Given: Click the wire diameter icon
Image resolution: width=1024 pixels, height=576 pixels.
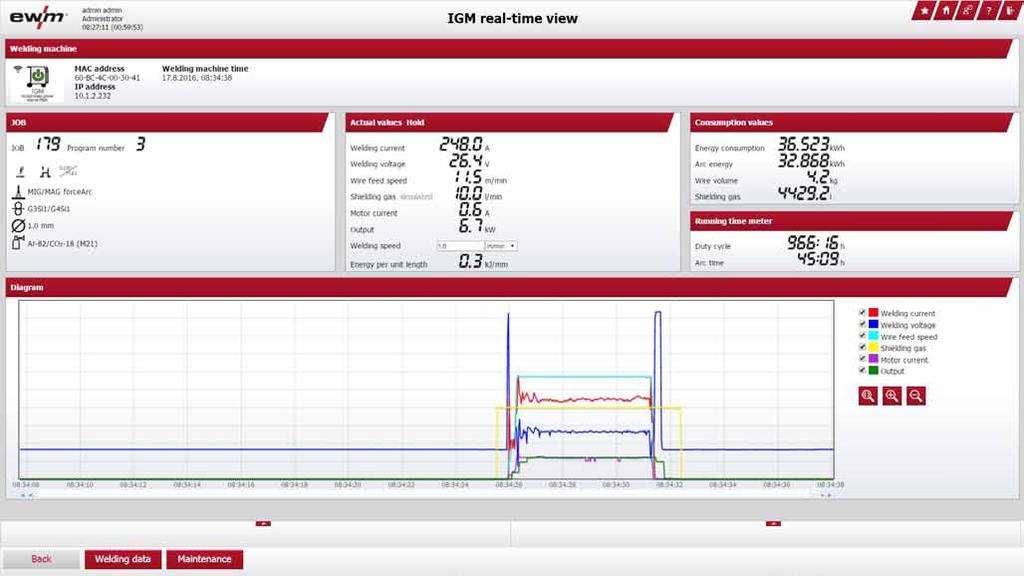Looking at the screenshot, I should [x=18, y=225].
